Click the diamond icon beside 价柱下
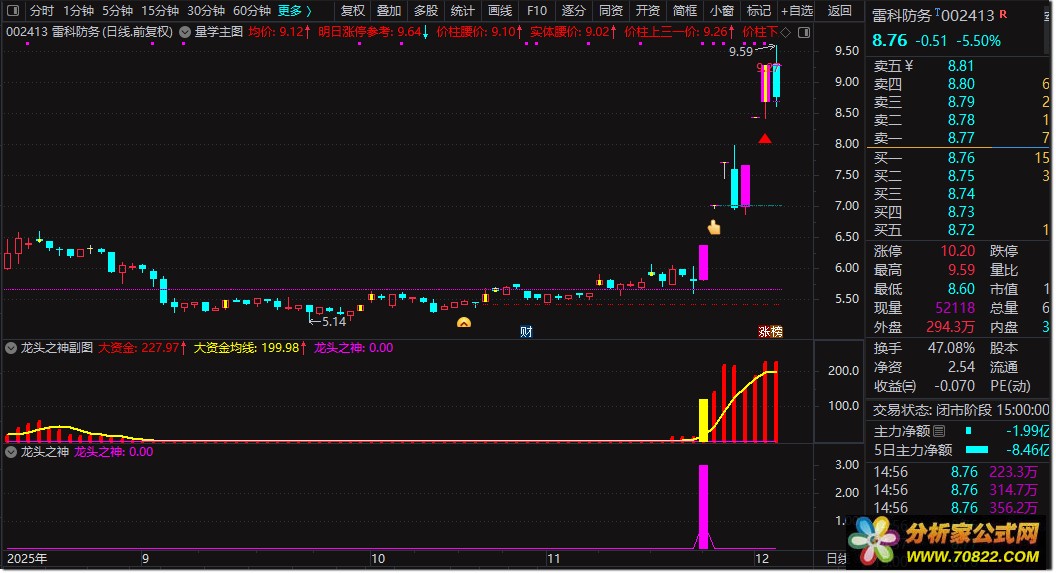The height and width of the screenshot is (573, 1056). coord(786,32)
